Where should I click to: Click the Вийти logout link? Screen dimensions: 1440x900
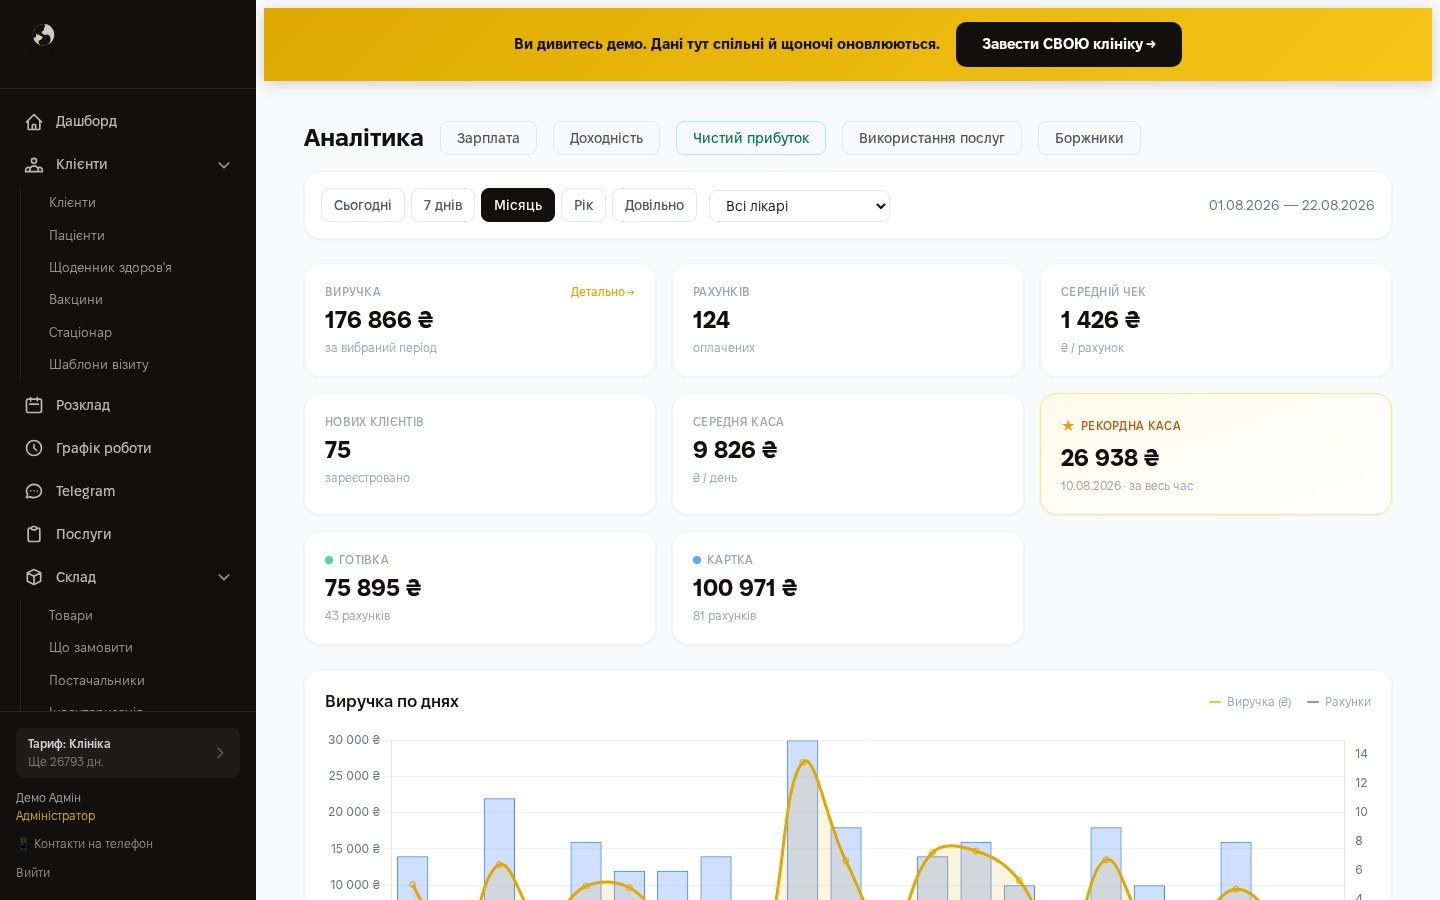pos(33,873)
